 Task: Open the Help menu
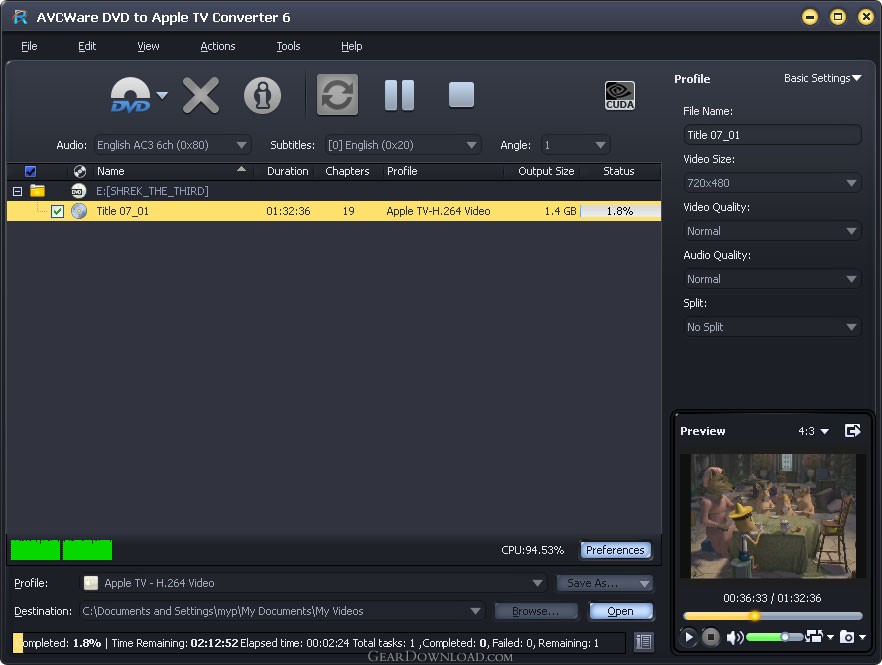click(x=351, y=46)
